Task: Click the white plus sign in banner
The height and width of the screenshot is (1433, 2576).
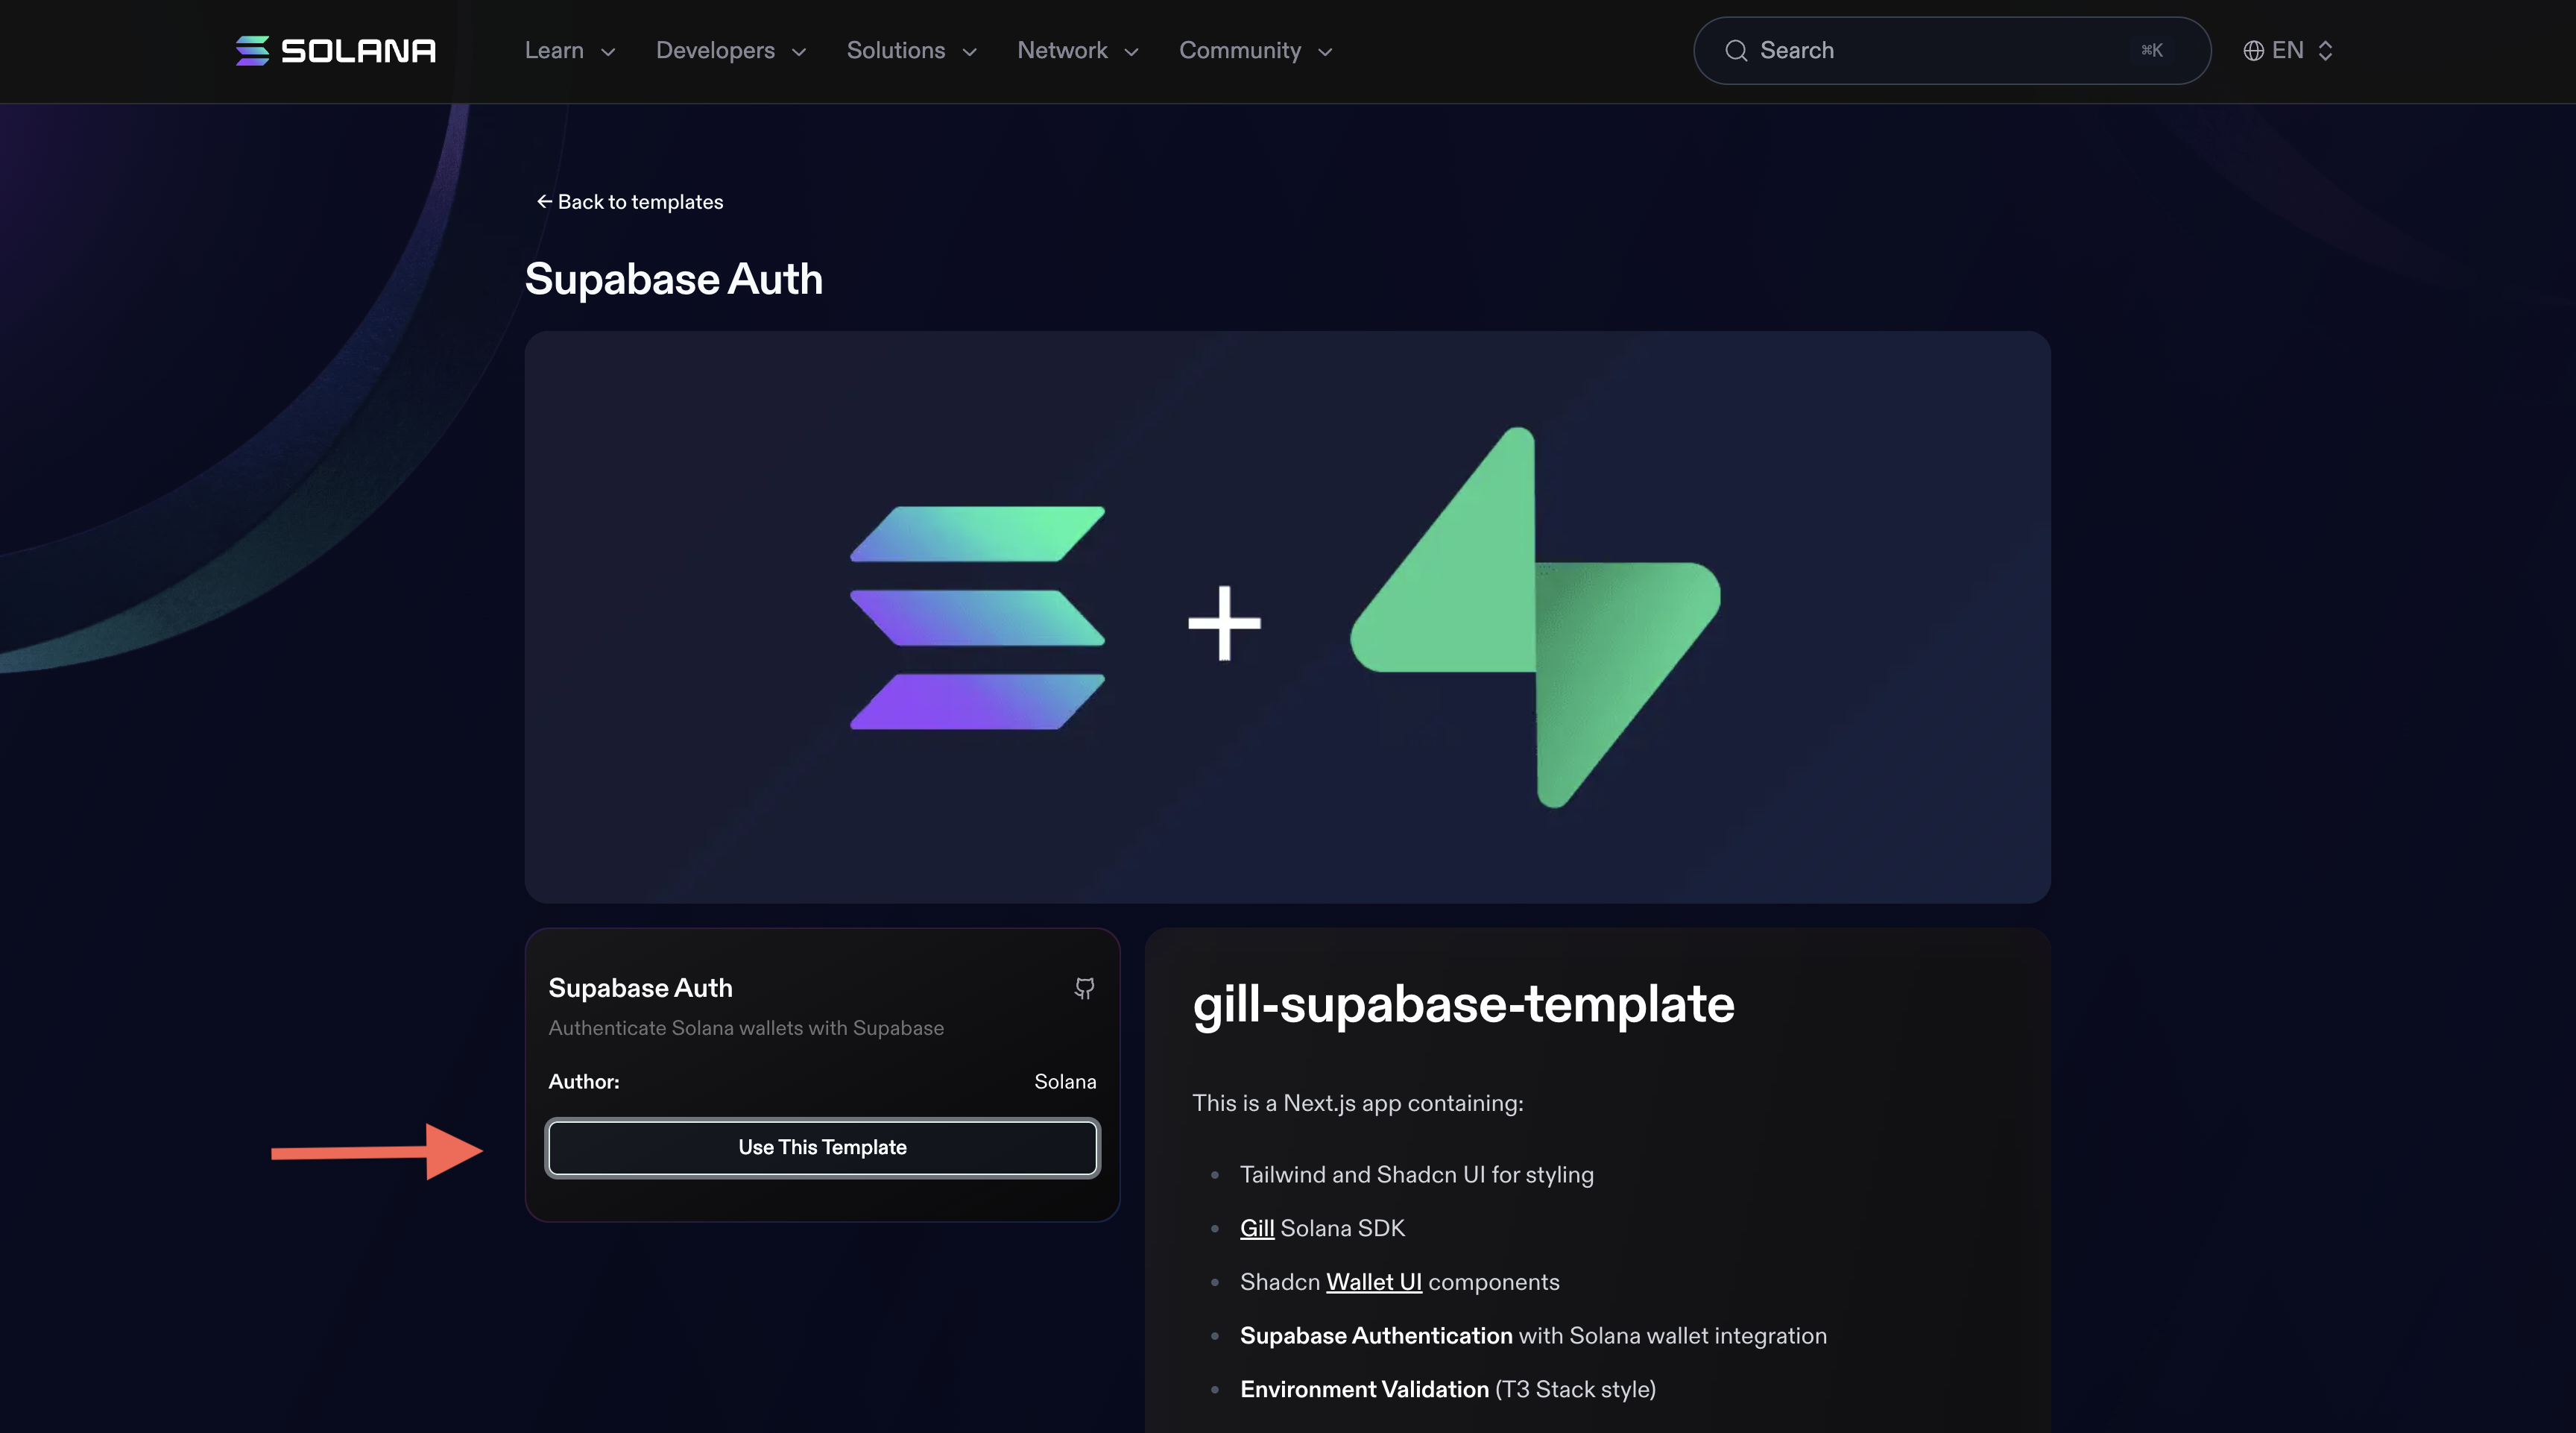Action: (x=1224, y=623)
